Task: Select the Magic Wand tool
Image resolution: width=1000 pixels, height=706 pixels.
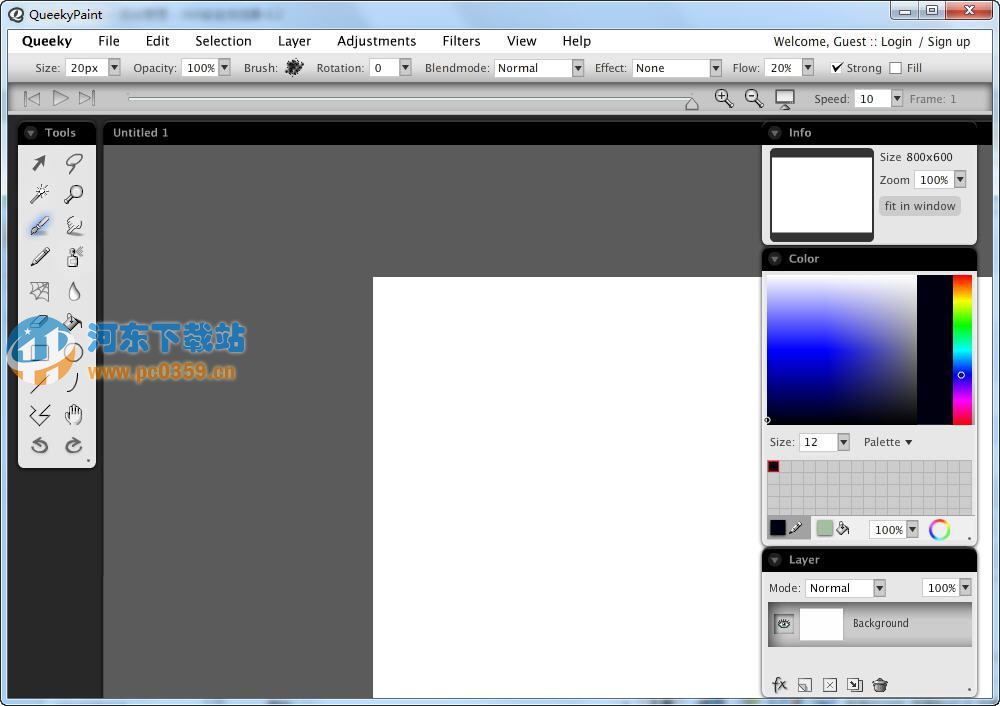Action: [40, 194]
